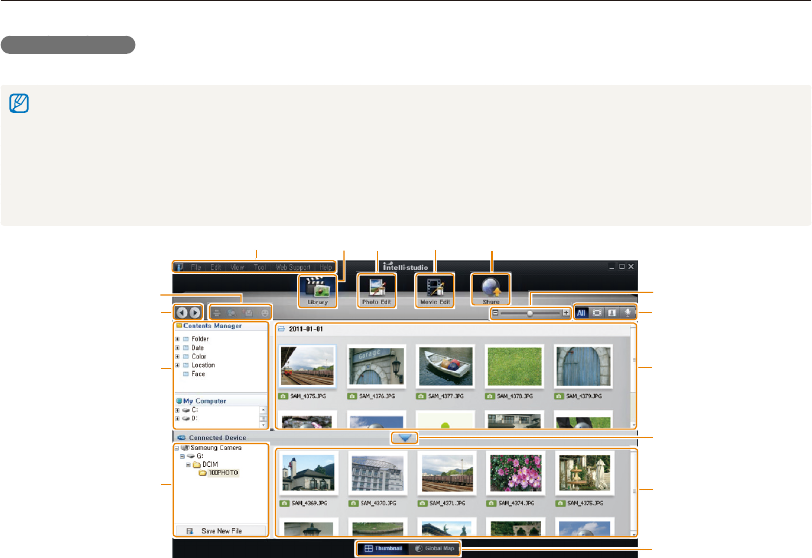Open the Movie Edit mode
This screenshot has width=812, height=558.
pyautogui.click(x=434, y=291)
